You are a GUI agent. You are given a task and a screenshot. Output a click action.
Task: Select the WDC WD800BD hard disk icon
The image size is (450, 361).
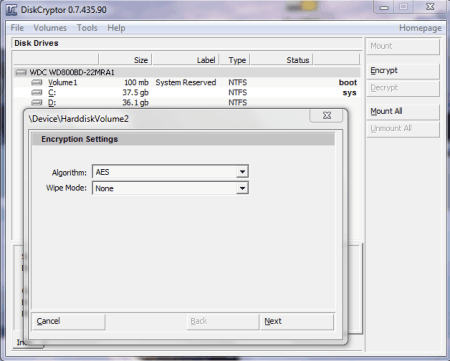pyautogui.click(x=21, y=72)
